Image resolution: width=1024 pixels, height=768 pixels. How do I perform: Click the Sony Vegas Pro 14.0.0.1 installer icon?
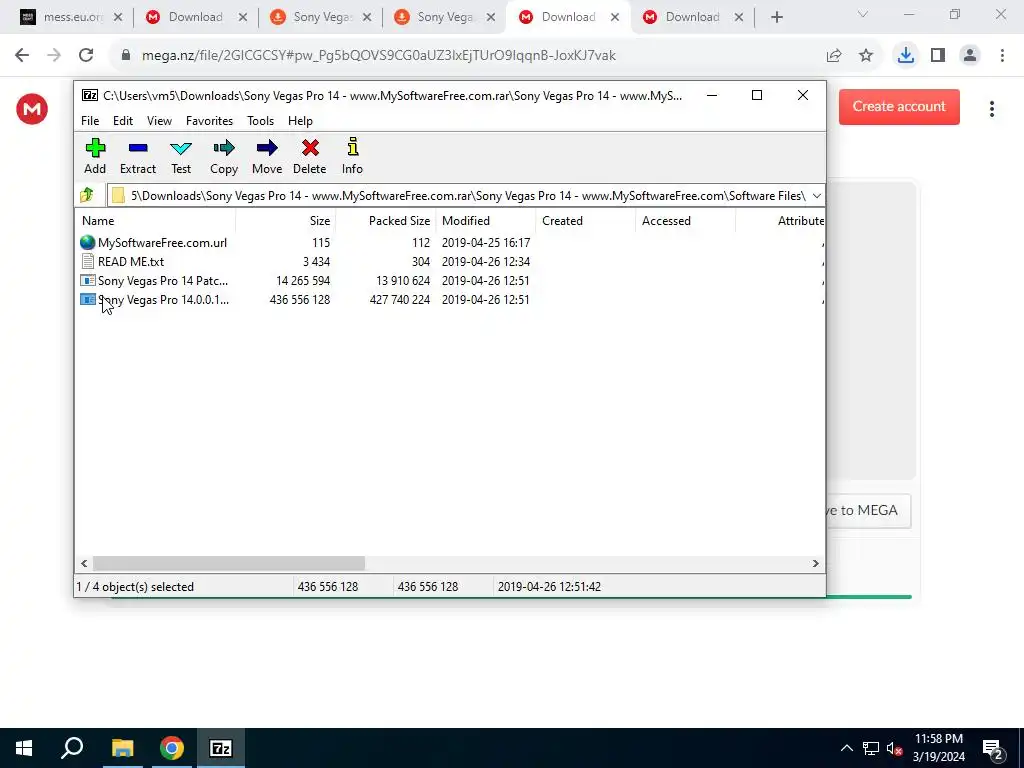click(88, 299)
